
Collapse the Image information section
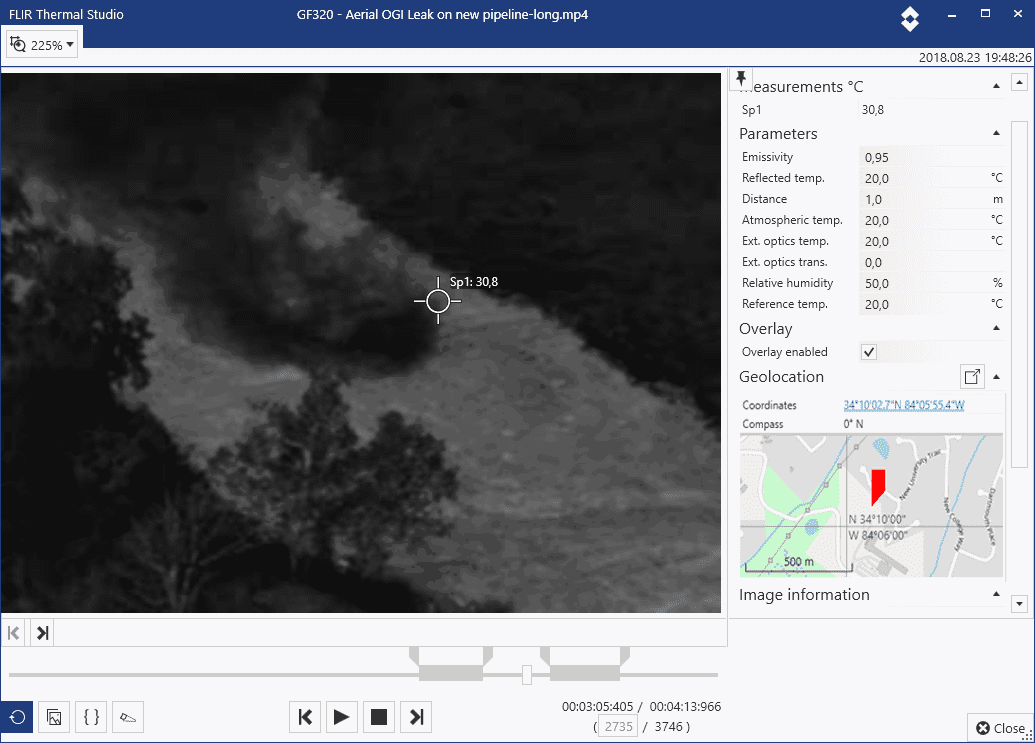[996, 595]
